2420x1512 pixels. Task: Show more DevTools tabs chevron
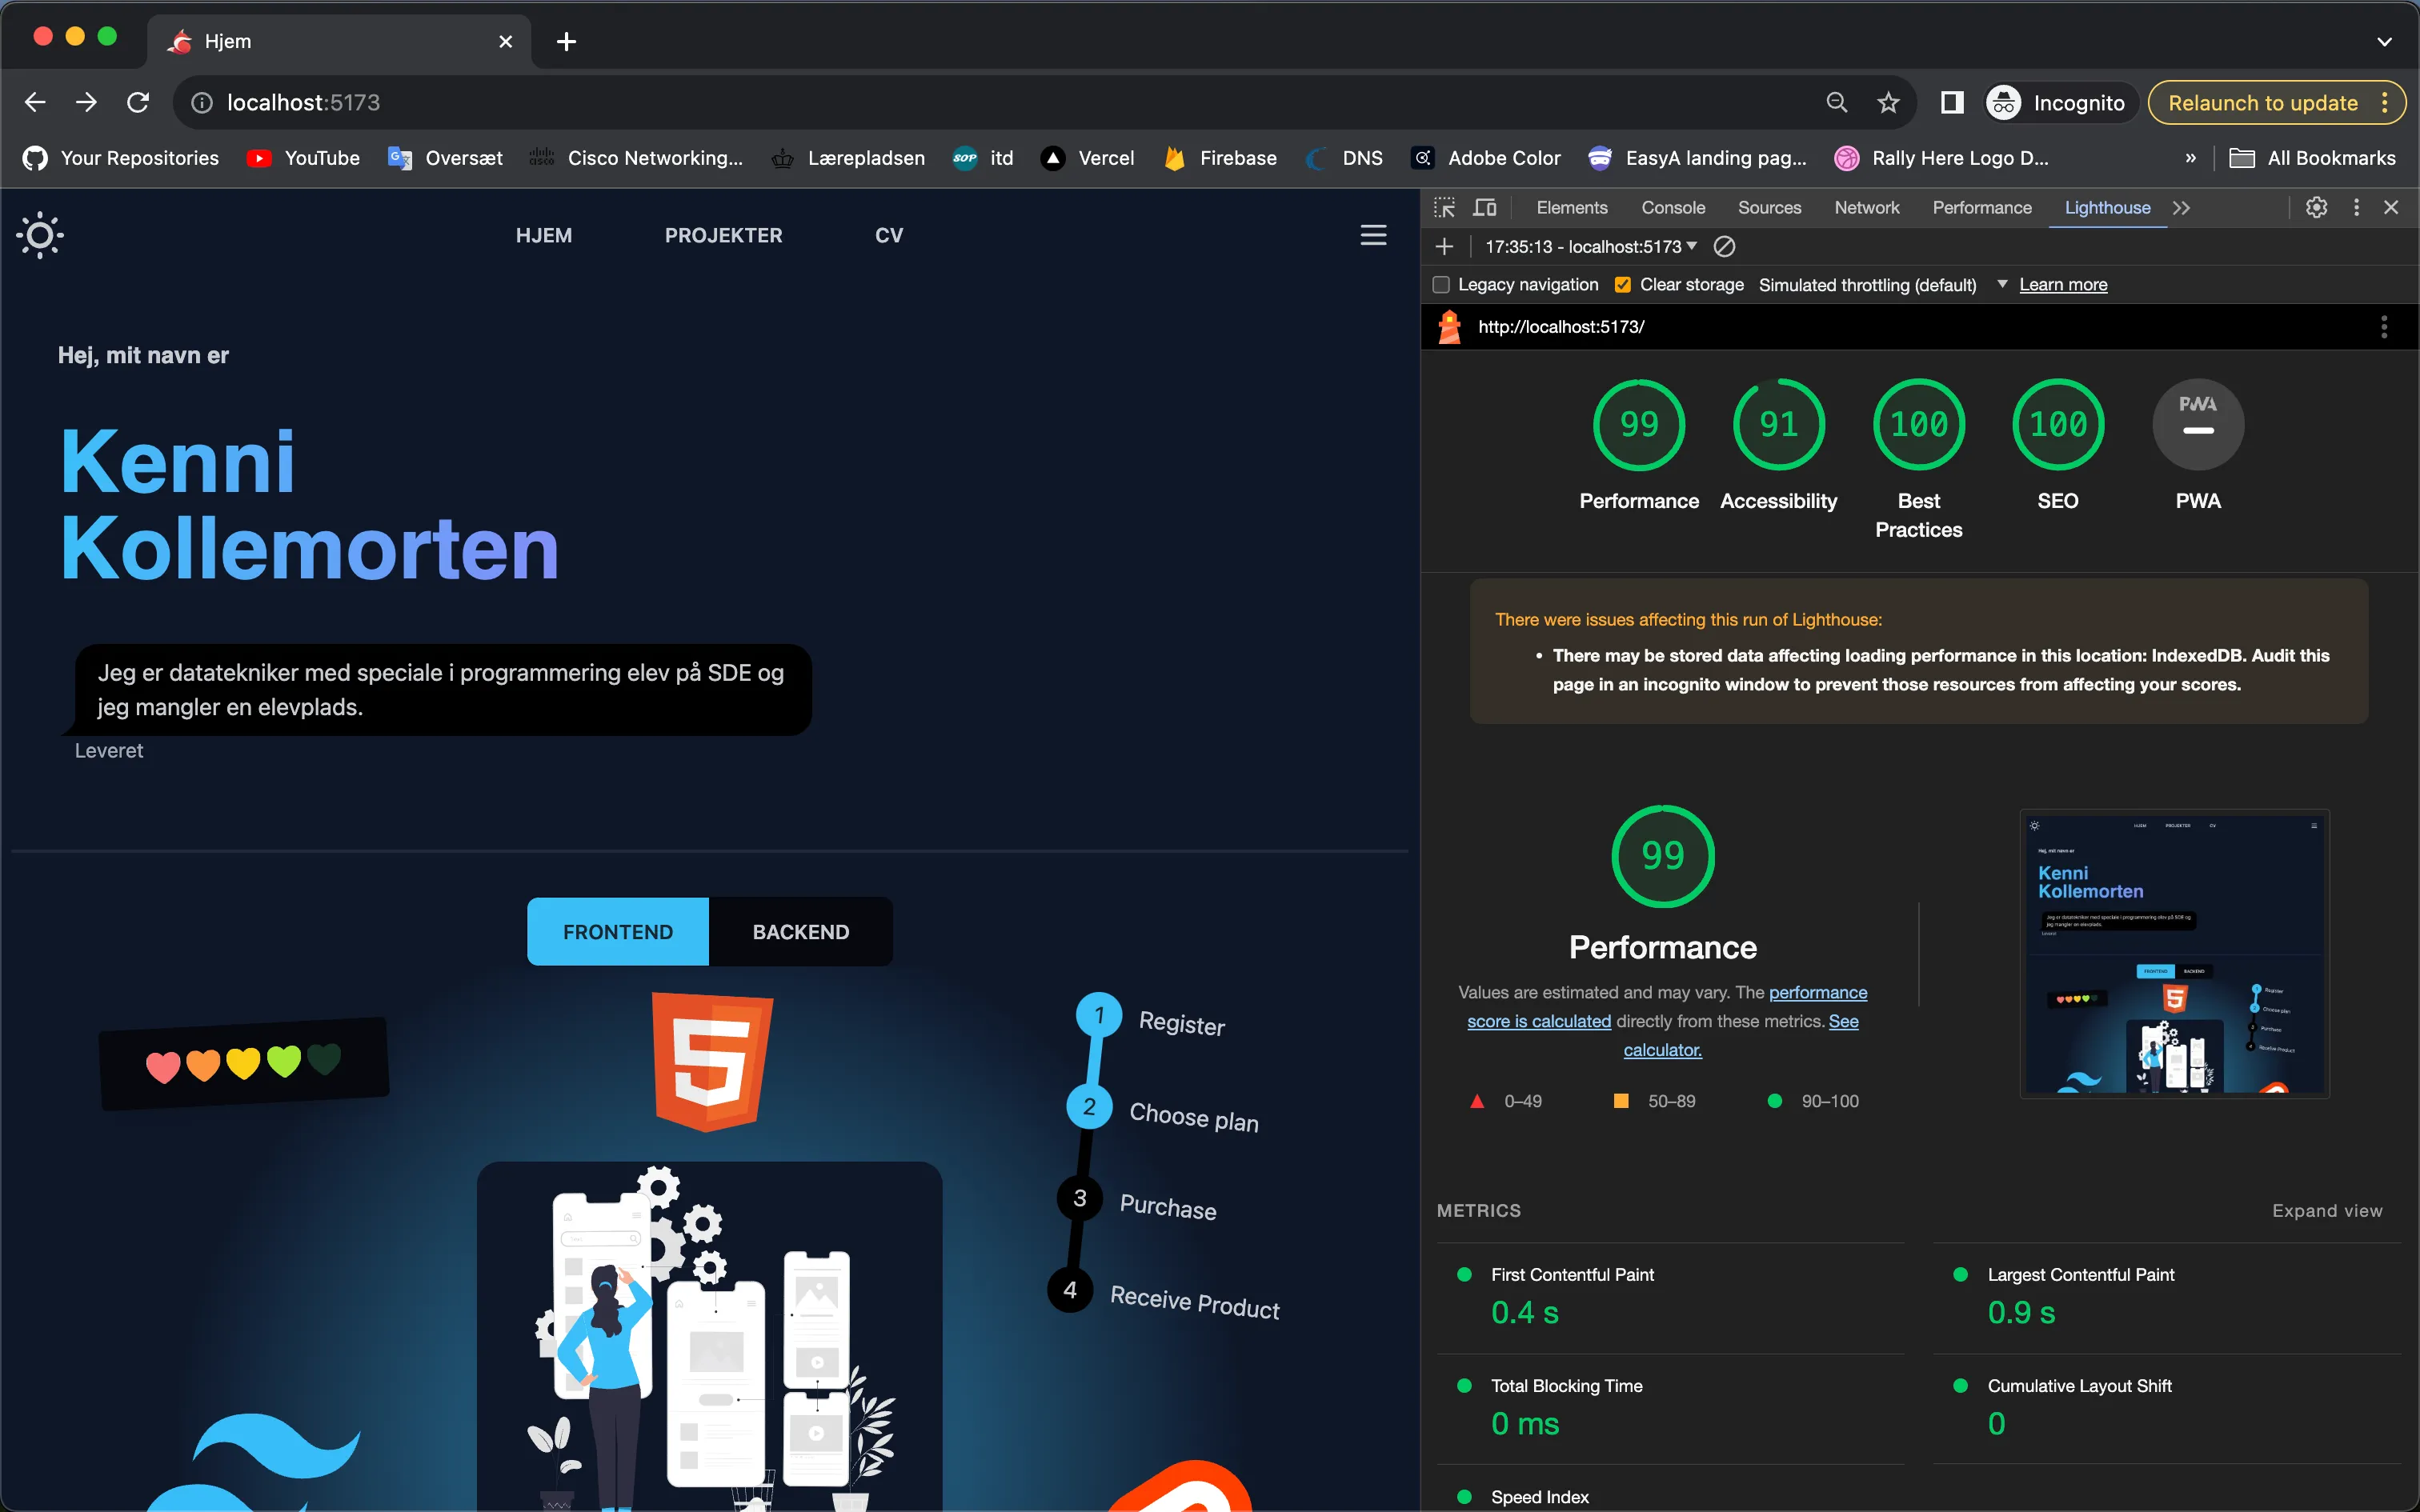[x=2181, y=207]
